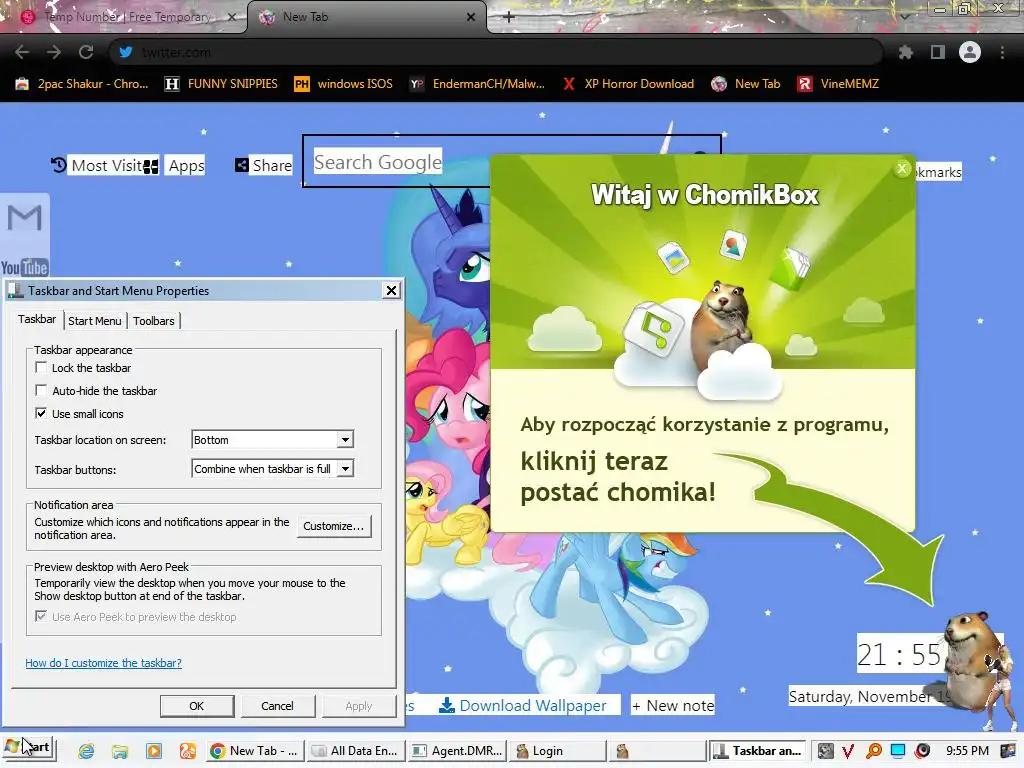Open How do I customize the taskbar link
The width and height of the screenshot is (1024, 768).
click(103, 663)
